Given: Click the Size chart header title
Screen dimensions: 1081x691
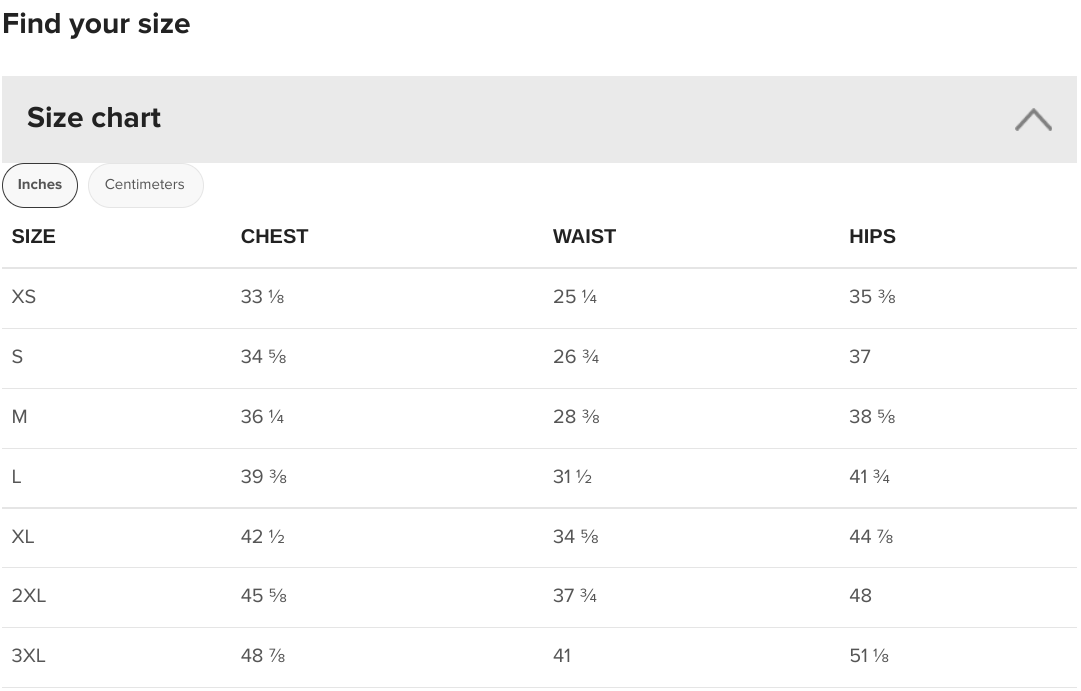Looking at the screenshot, I should click(94, 118).
